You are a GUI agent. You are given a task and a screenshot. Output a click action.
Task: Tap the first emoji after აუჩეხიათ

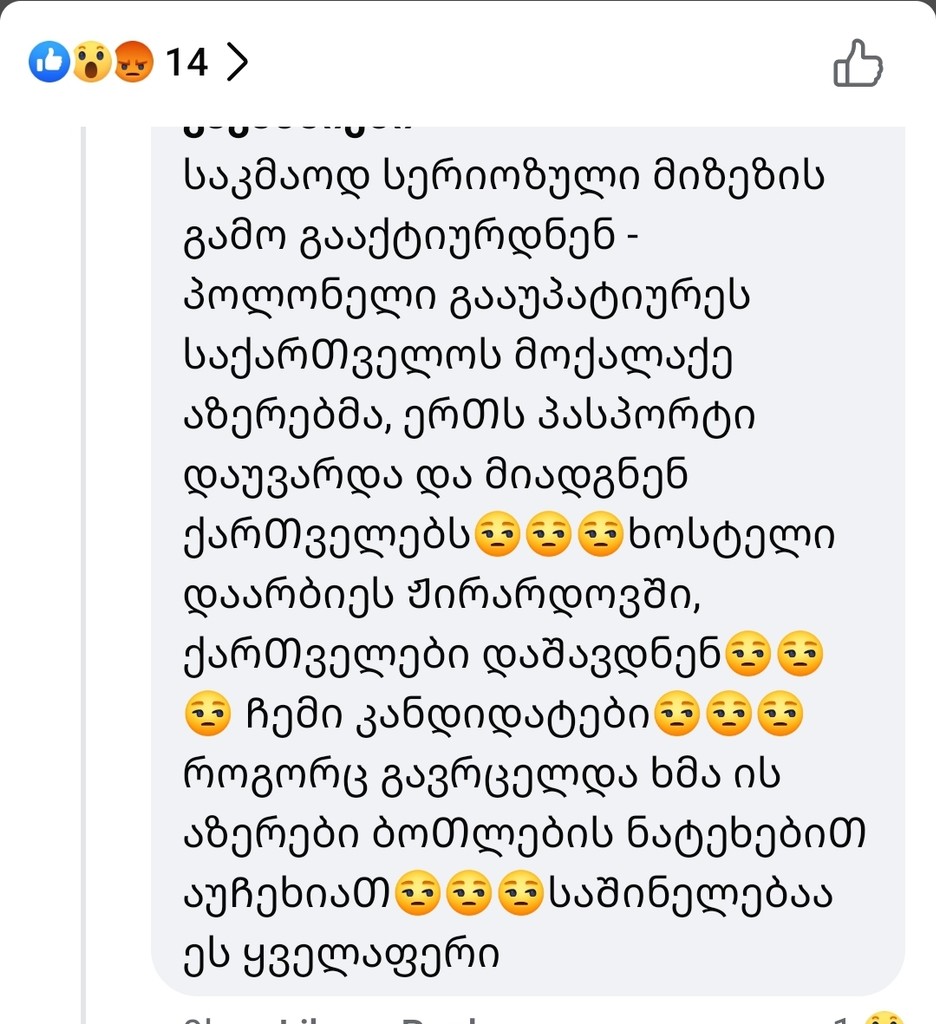pos(420,894)
